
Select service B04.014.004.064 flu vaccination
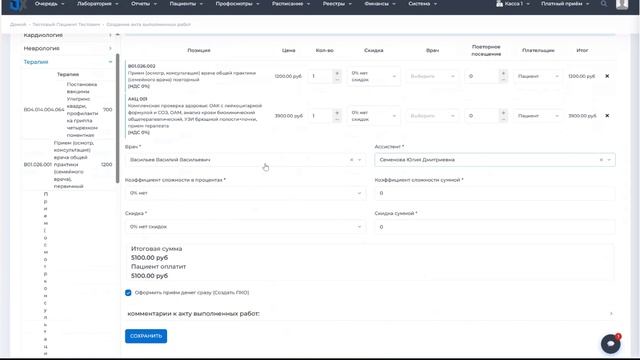(x=68, y=109)
